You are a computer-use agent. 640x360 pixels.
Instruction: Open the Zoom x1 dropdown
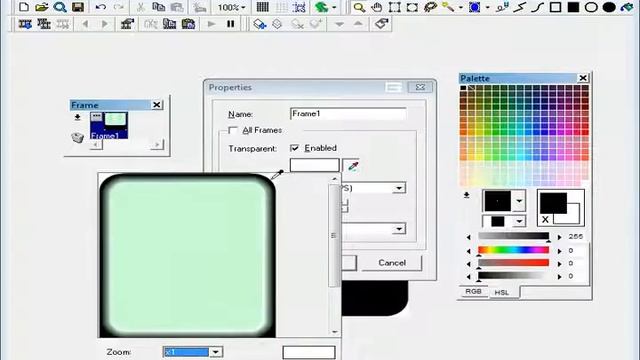point(216,352)
